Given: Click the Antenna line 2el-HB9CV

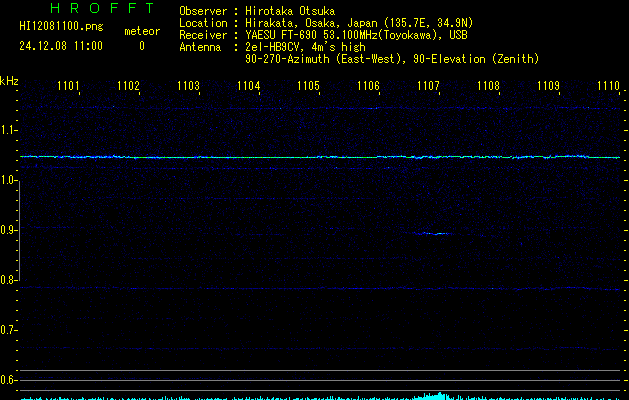Looking at the screenshot, I should click(x=272, y=47).
